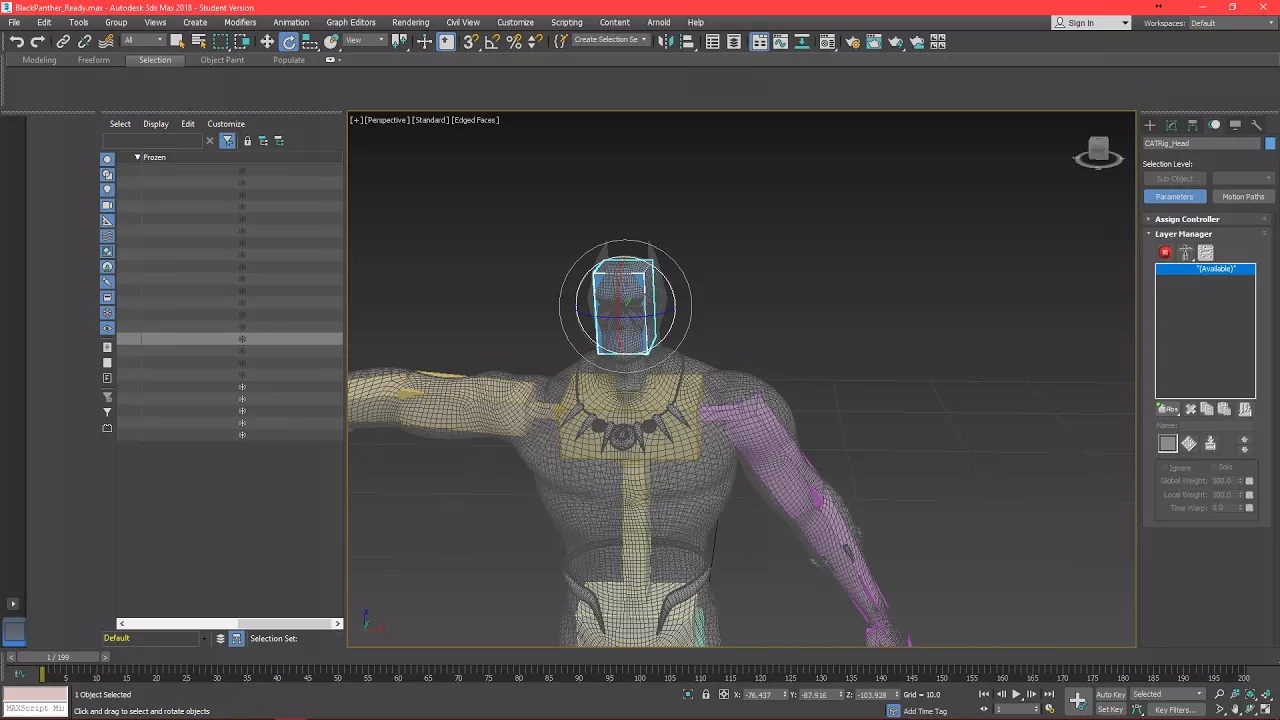Activate the Select and Move tool

267,41
